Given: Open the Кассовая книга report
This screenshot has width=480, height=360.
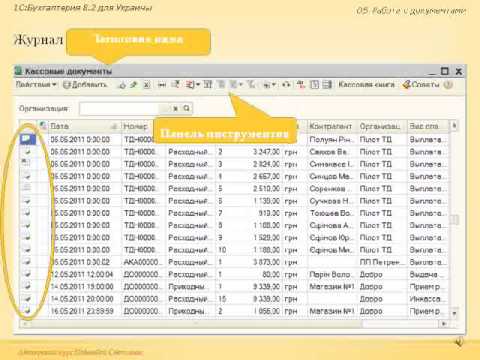Looking at the screenshot, I should (x=366, y=85).
